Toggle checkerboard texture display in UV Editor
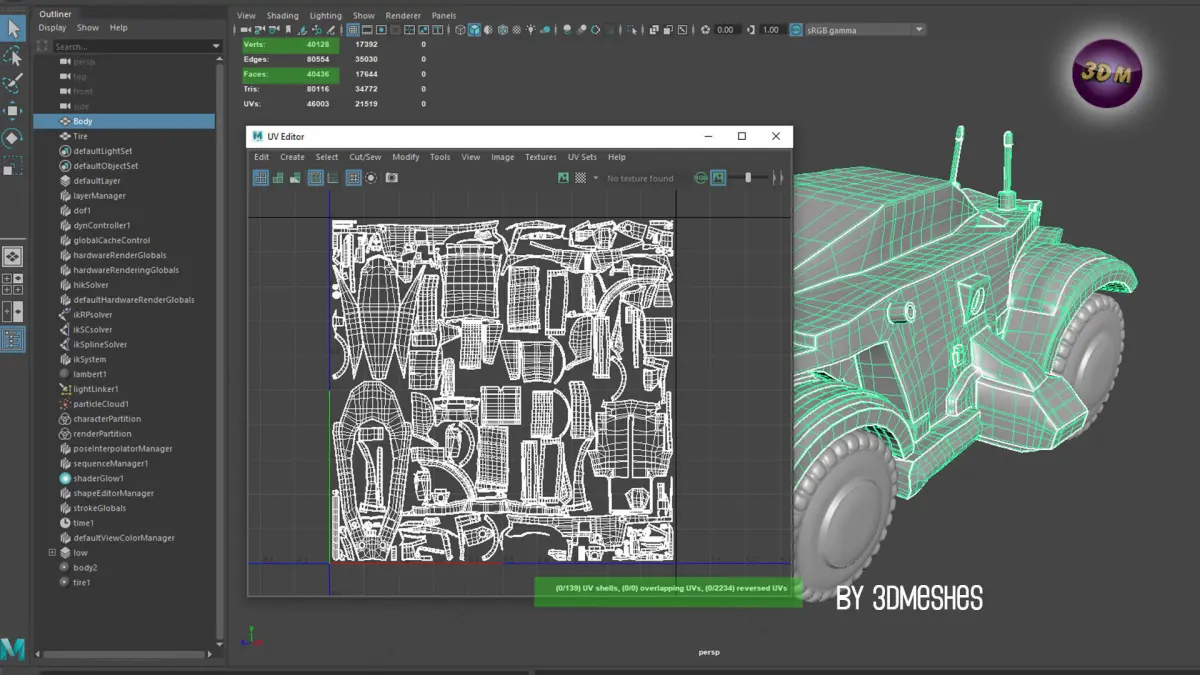1200x675 pixels. tap(580, 178)
